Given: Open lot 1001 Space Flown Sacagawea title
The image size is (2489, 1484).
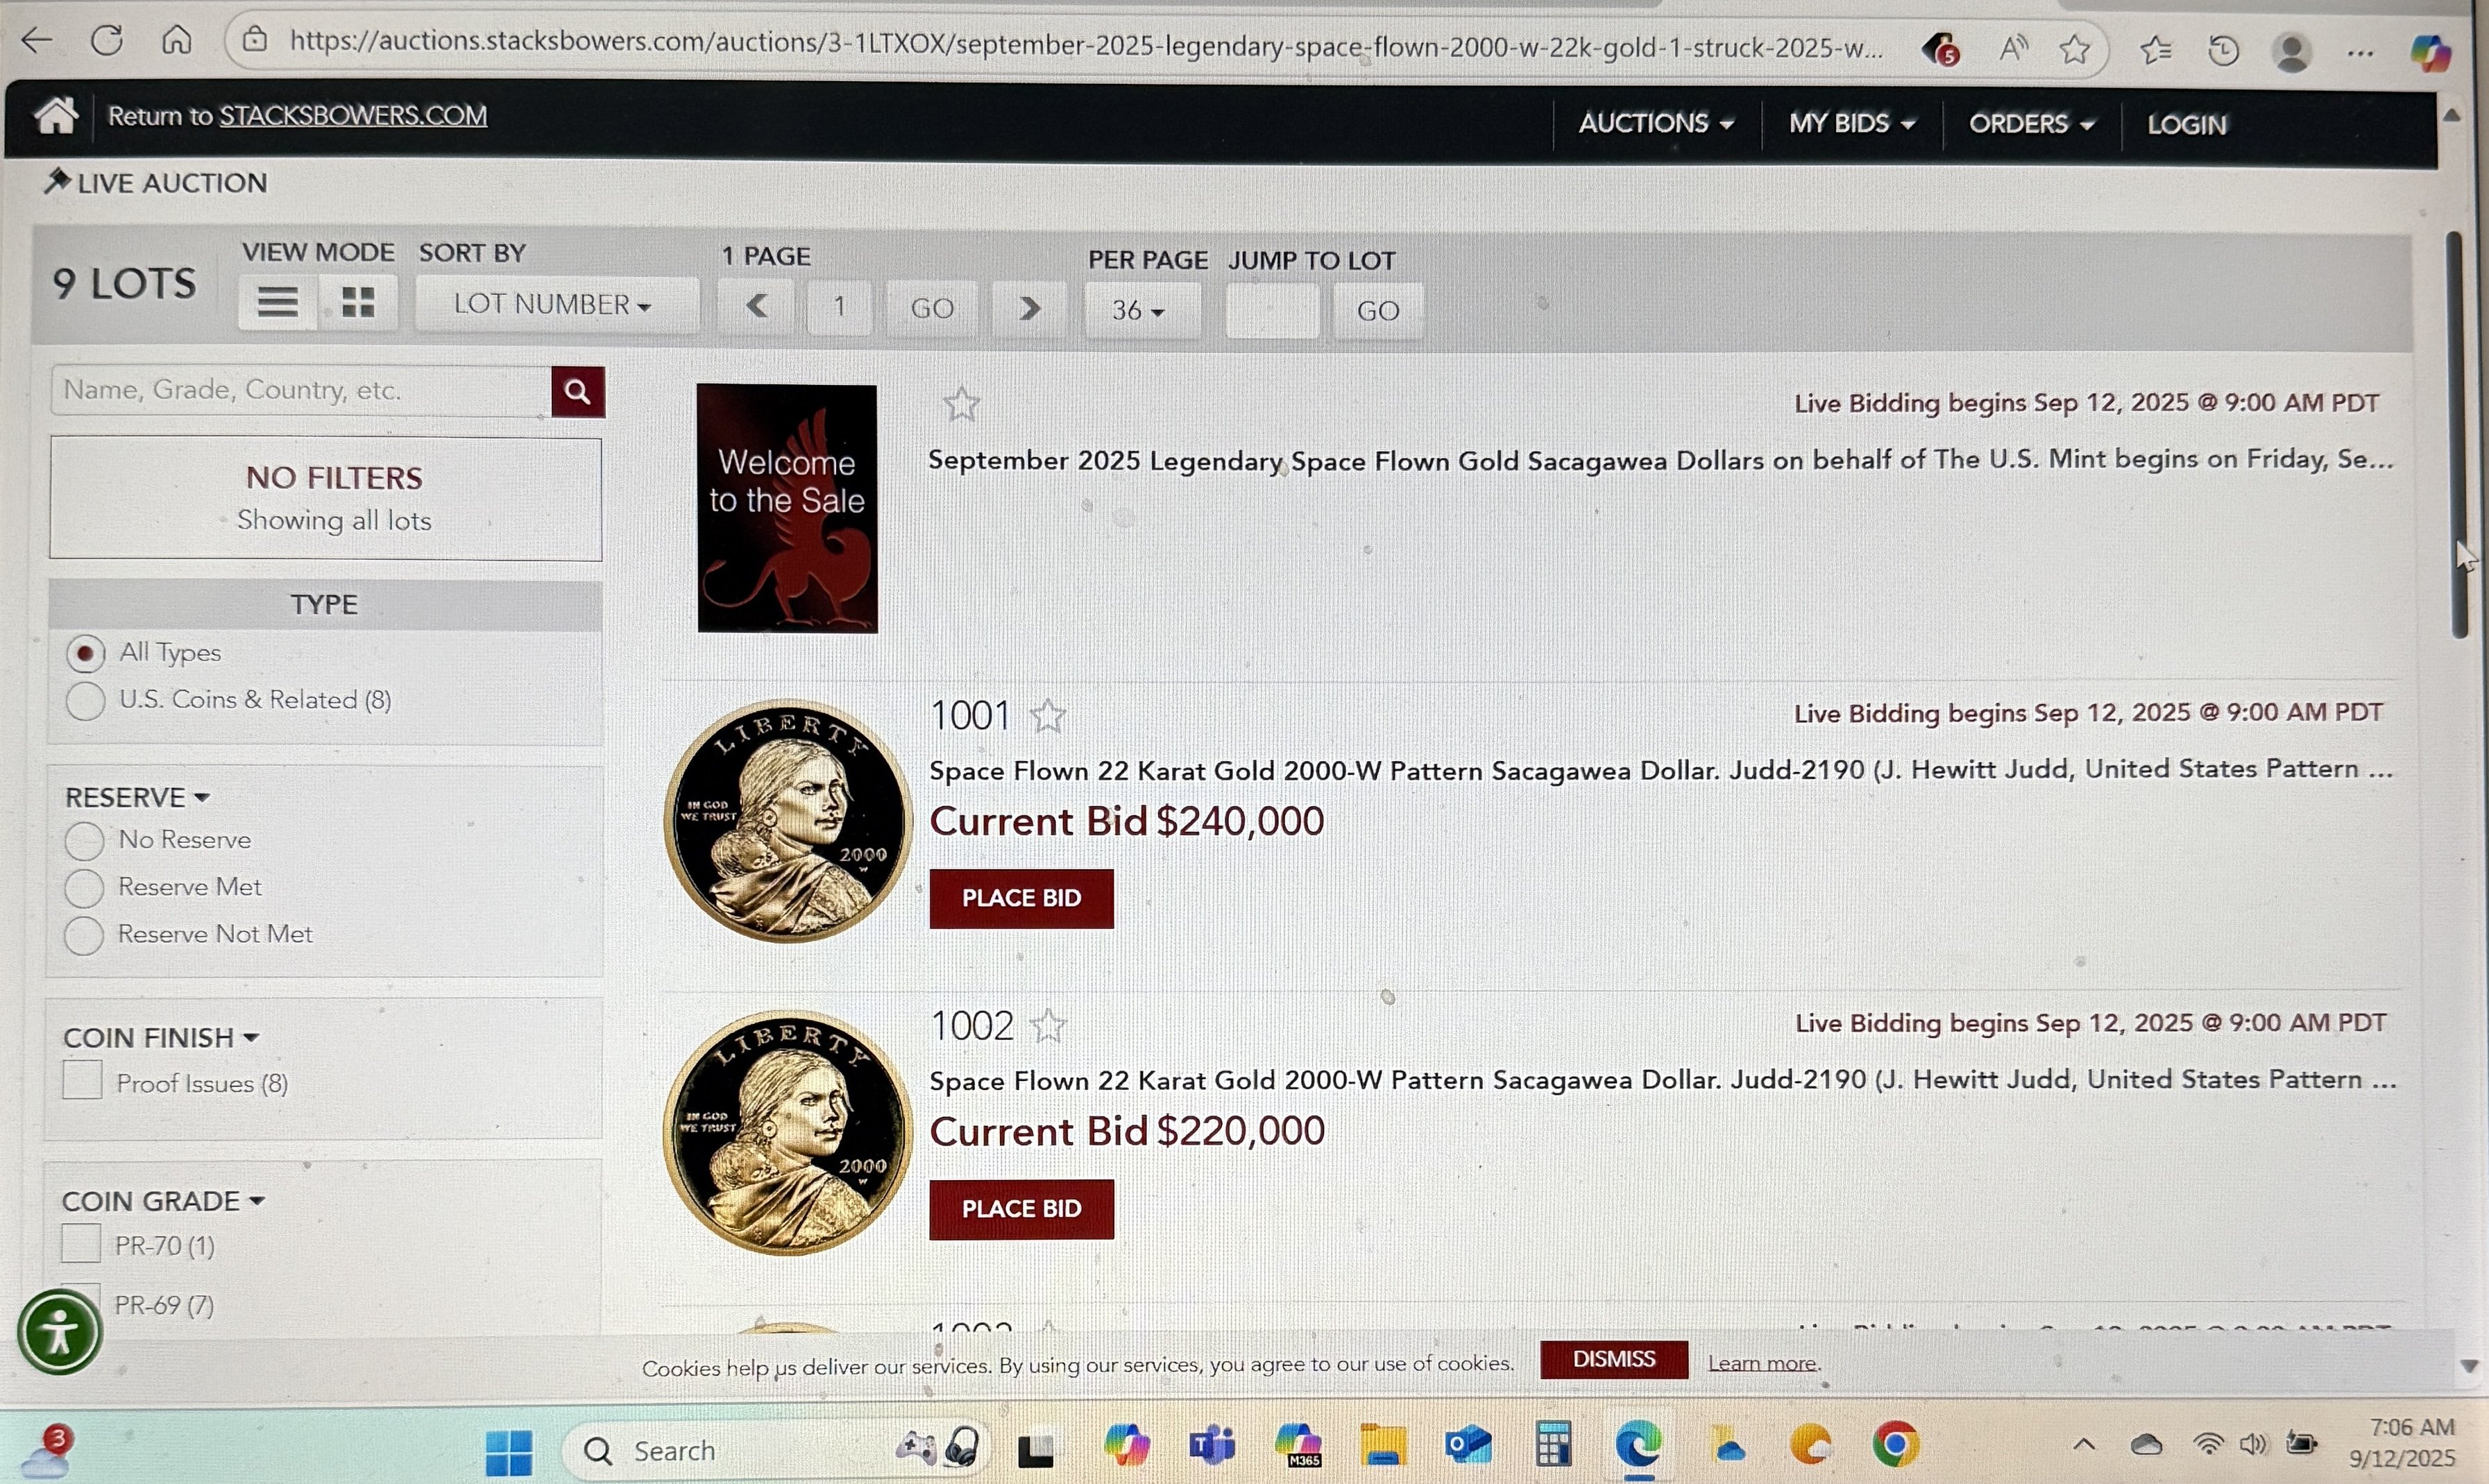Looking at the screenshot, I should pos(1660,770).
